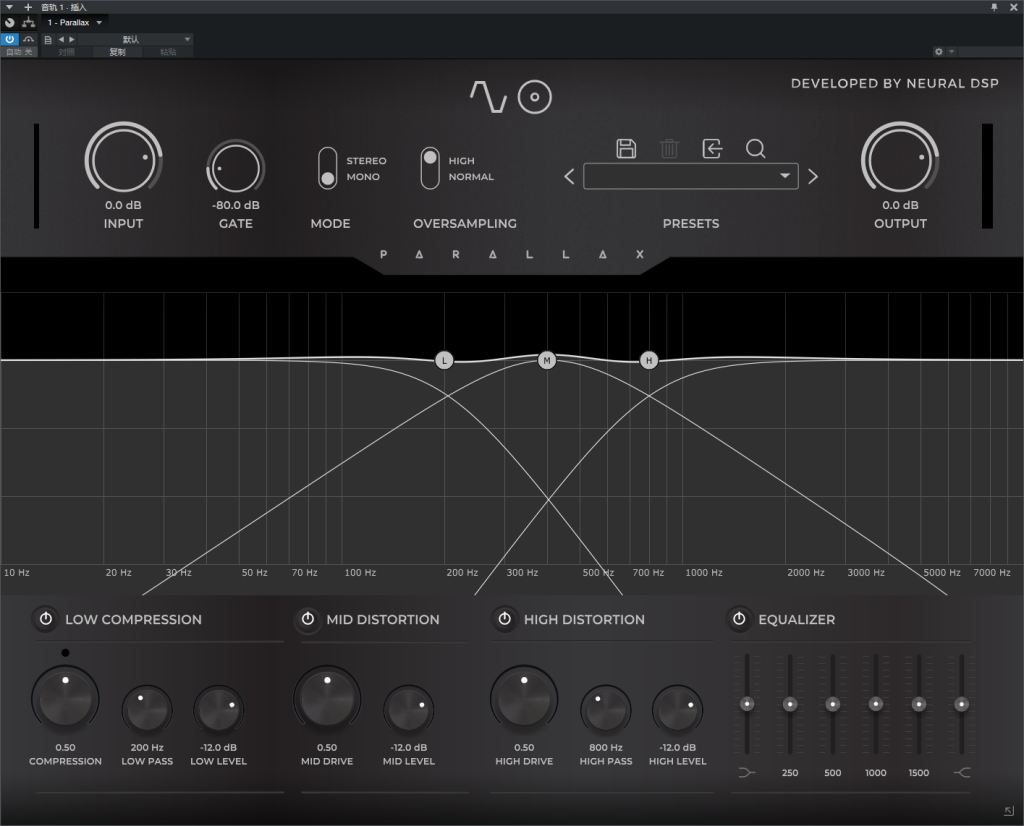Click the 1000 Hz EQ slider handle
Viewport: 1024px width, 826px height.
pyautogui.click(x=876, y=704)
